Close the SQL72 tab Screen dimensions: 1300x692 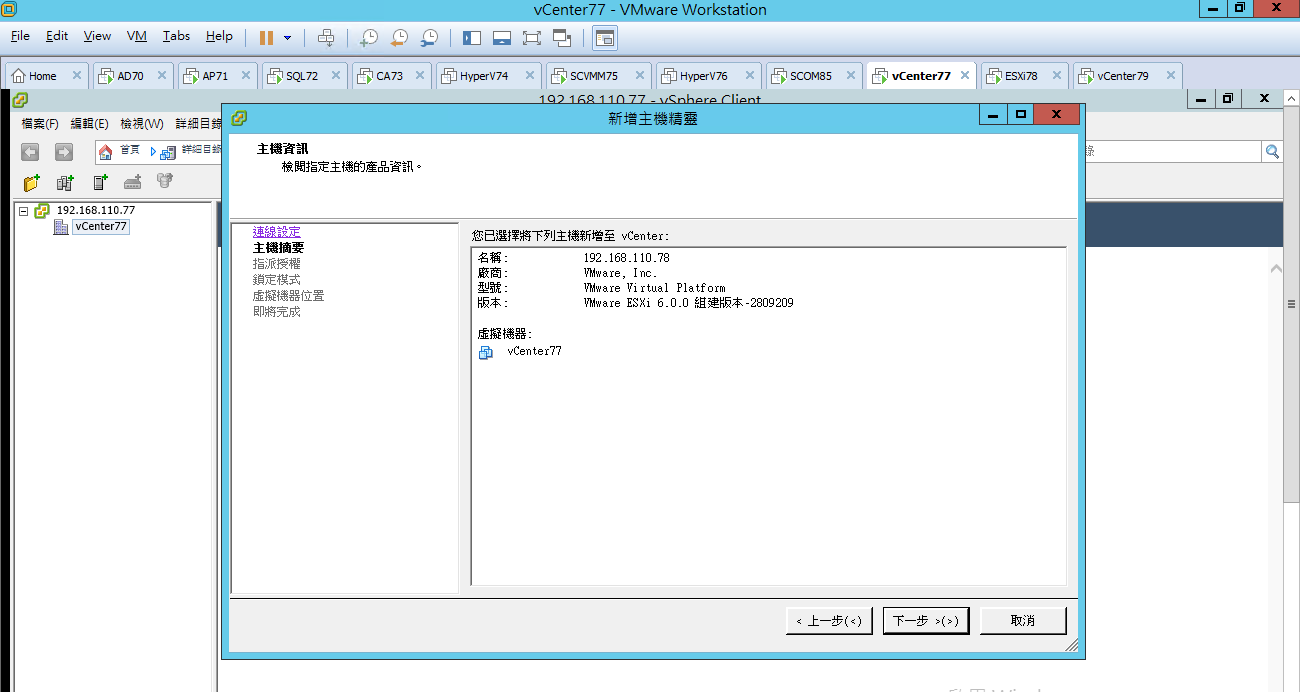[x=336, y=76]
